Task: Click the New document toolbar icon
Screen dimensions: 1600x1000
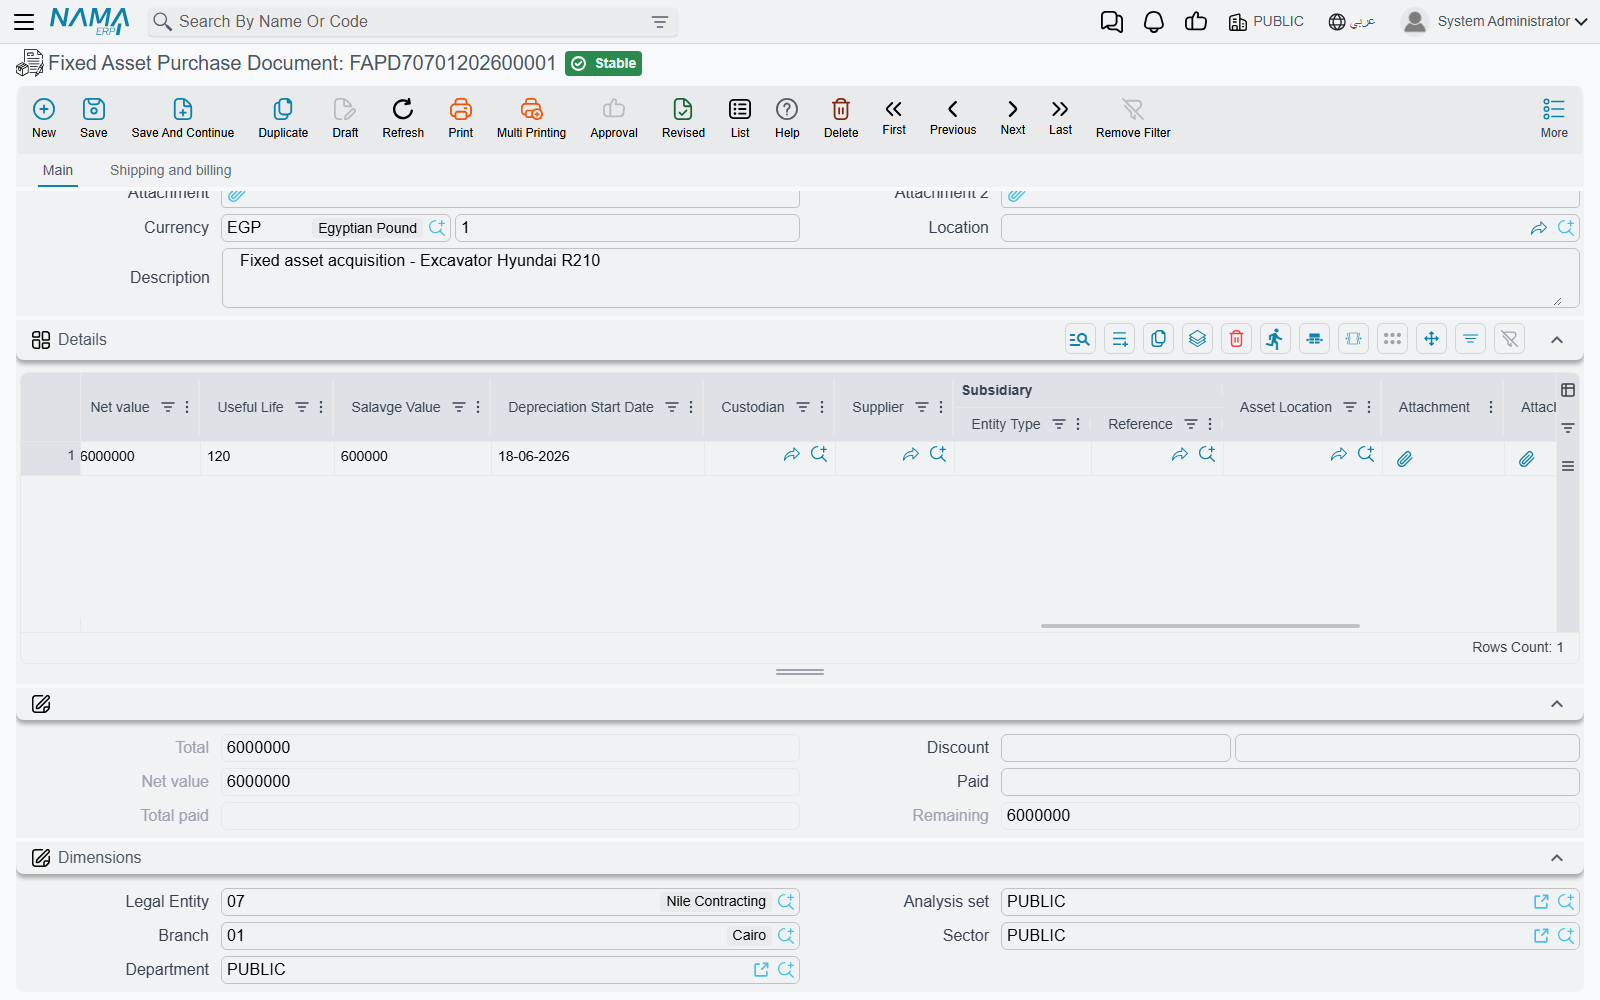Action: click(44, 117)
